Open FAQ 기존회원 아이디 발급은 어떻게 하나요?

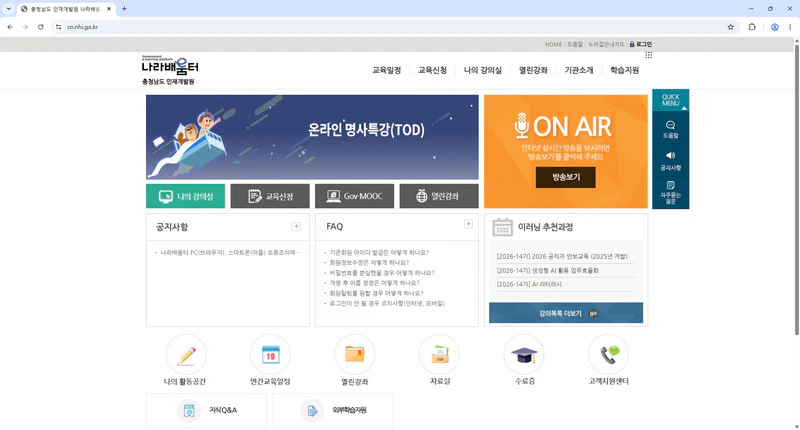tap(379, 252)
